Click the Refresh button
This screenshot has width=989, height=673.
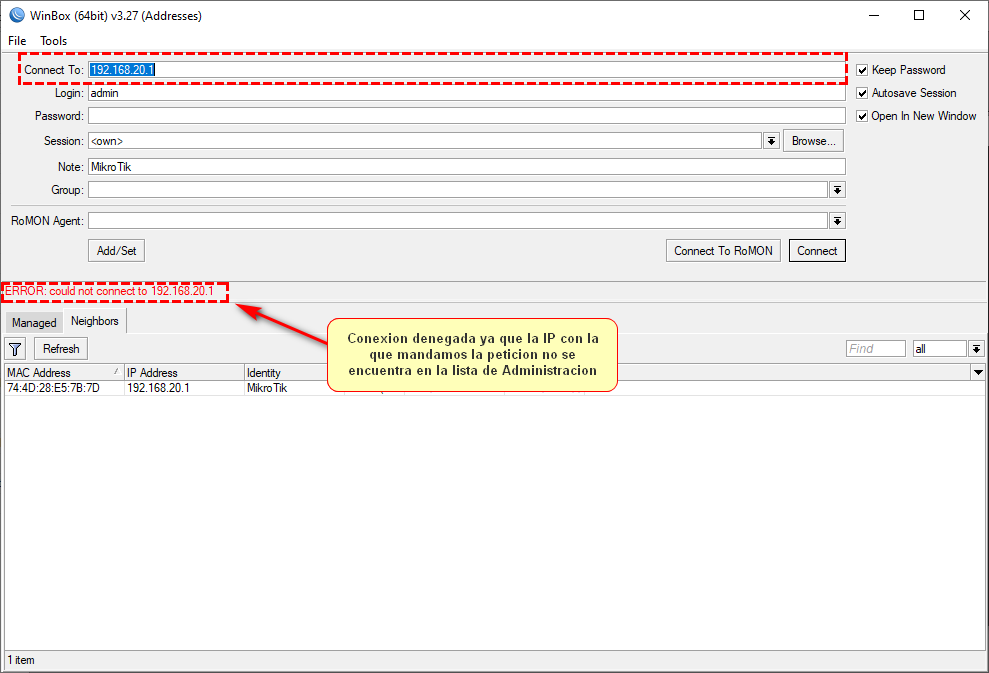[61, 349]
